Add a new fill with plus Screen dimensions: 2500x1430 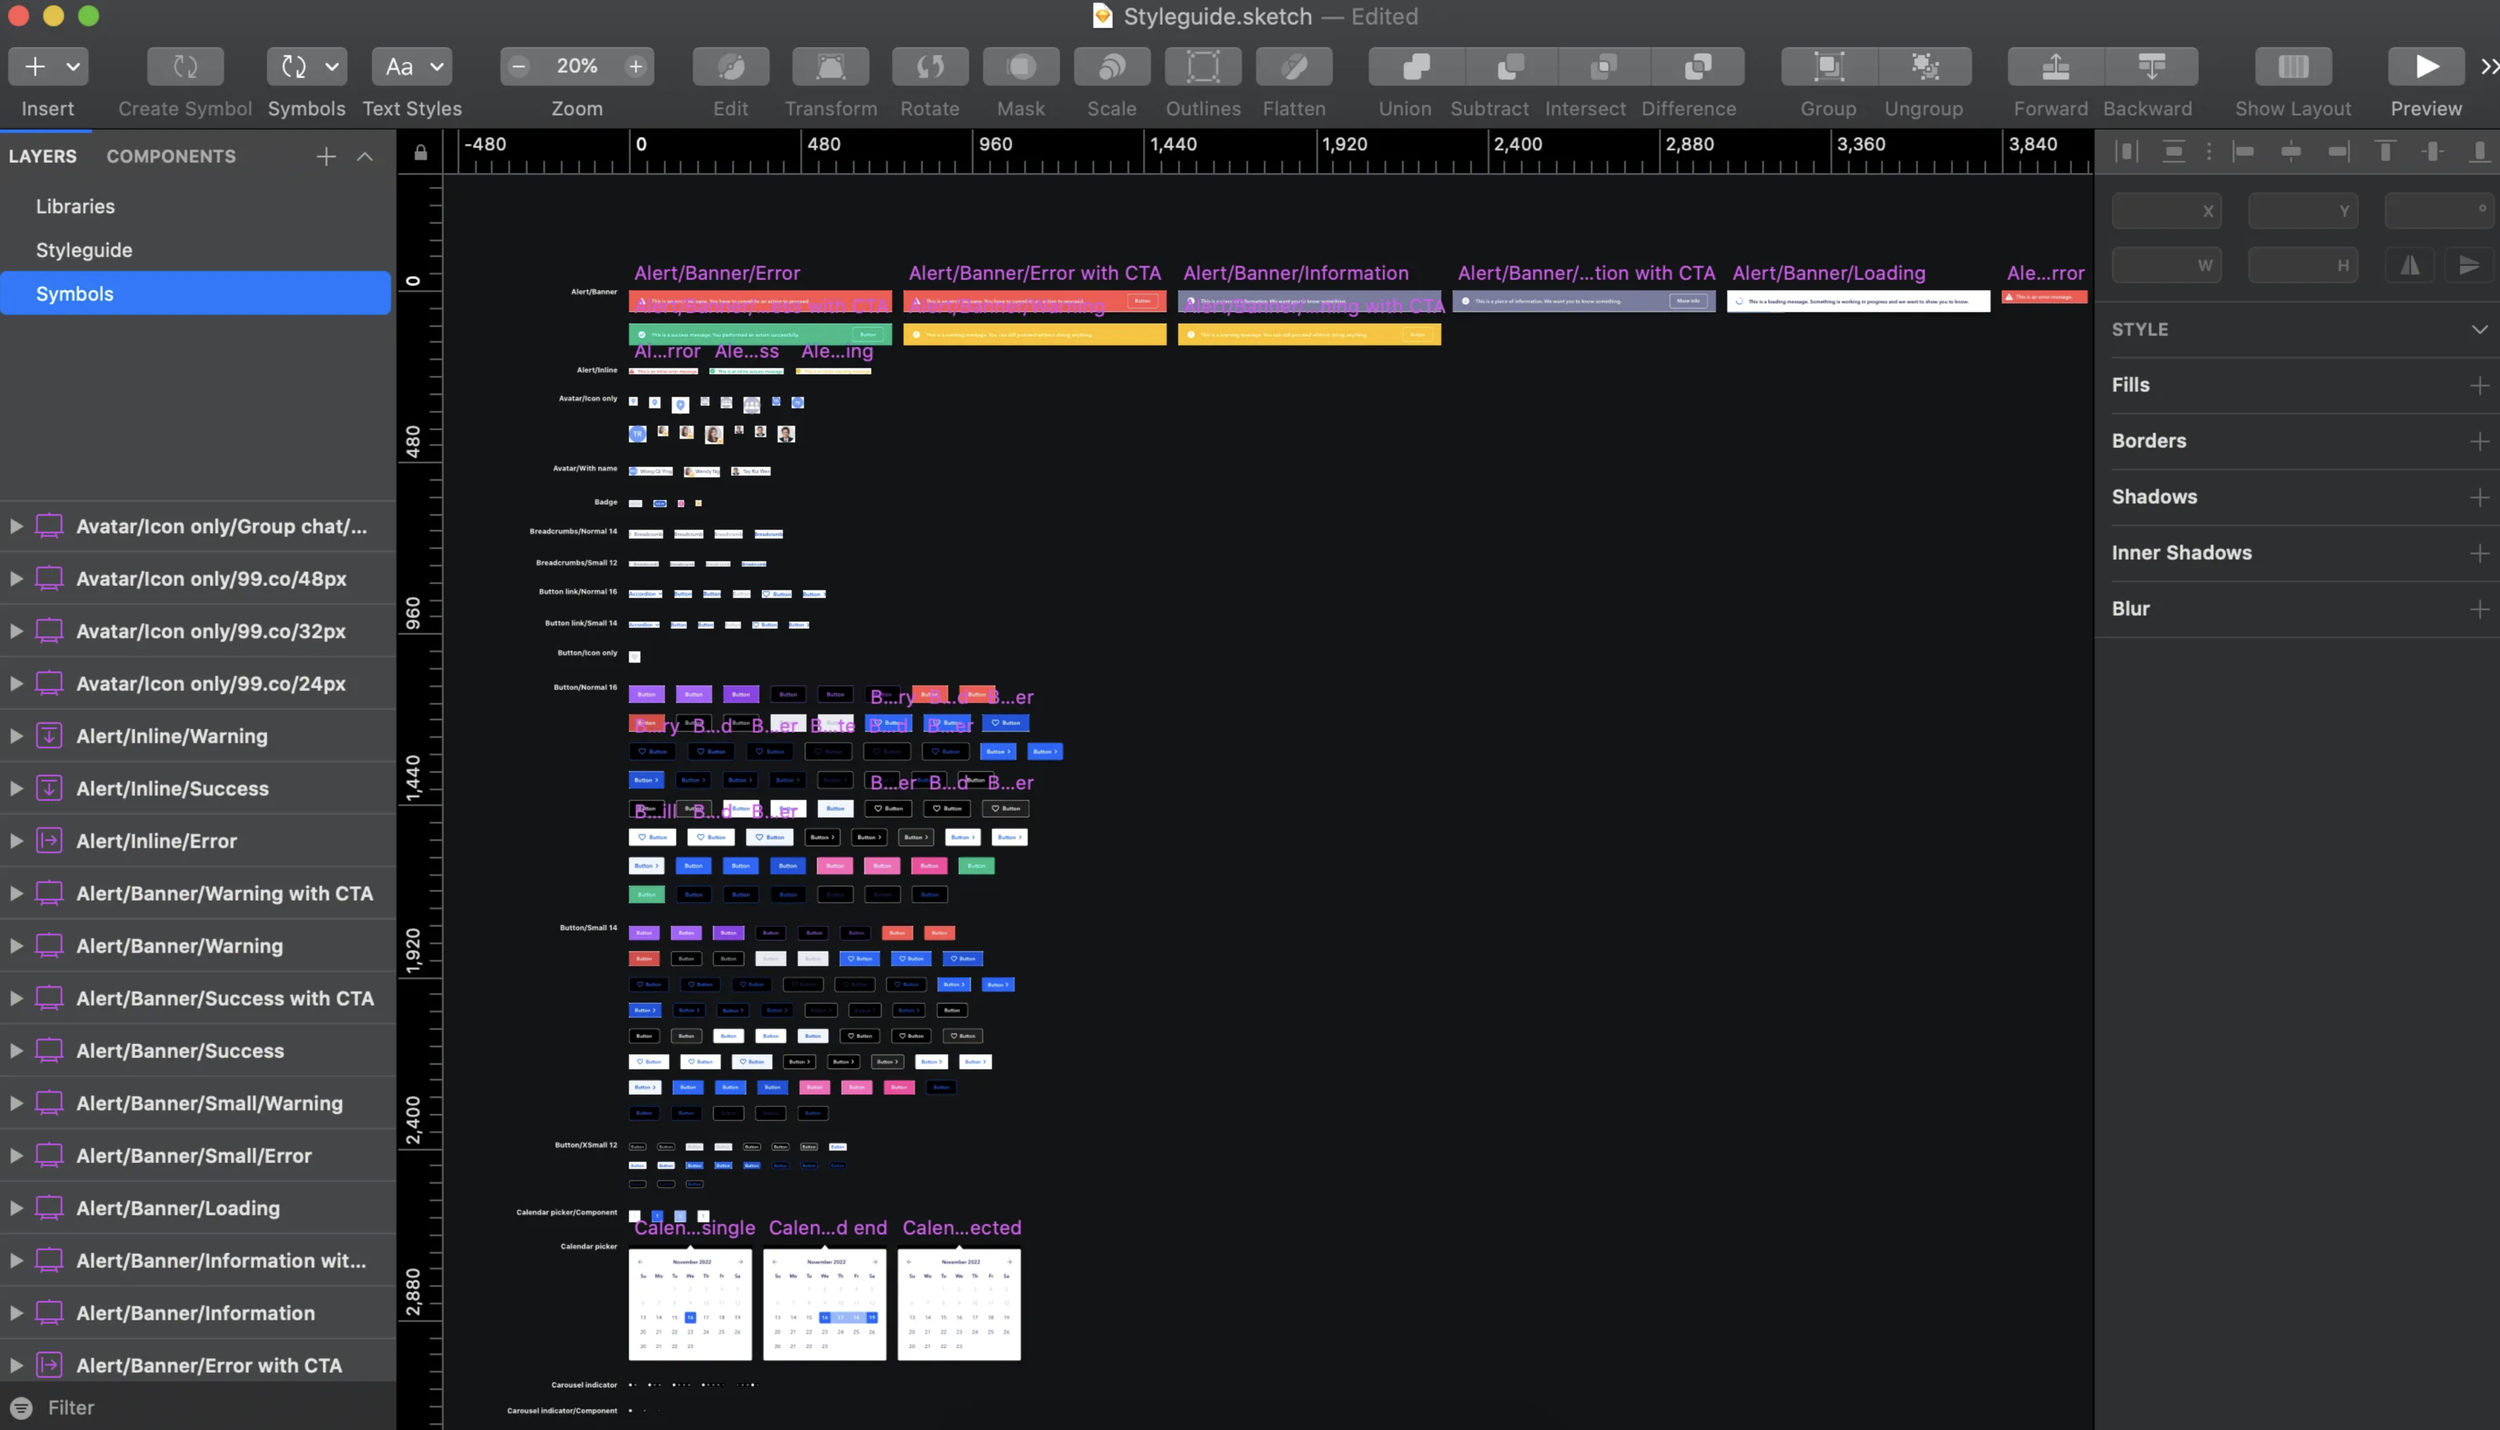[x=2478, y=386]
